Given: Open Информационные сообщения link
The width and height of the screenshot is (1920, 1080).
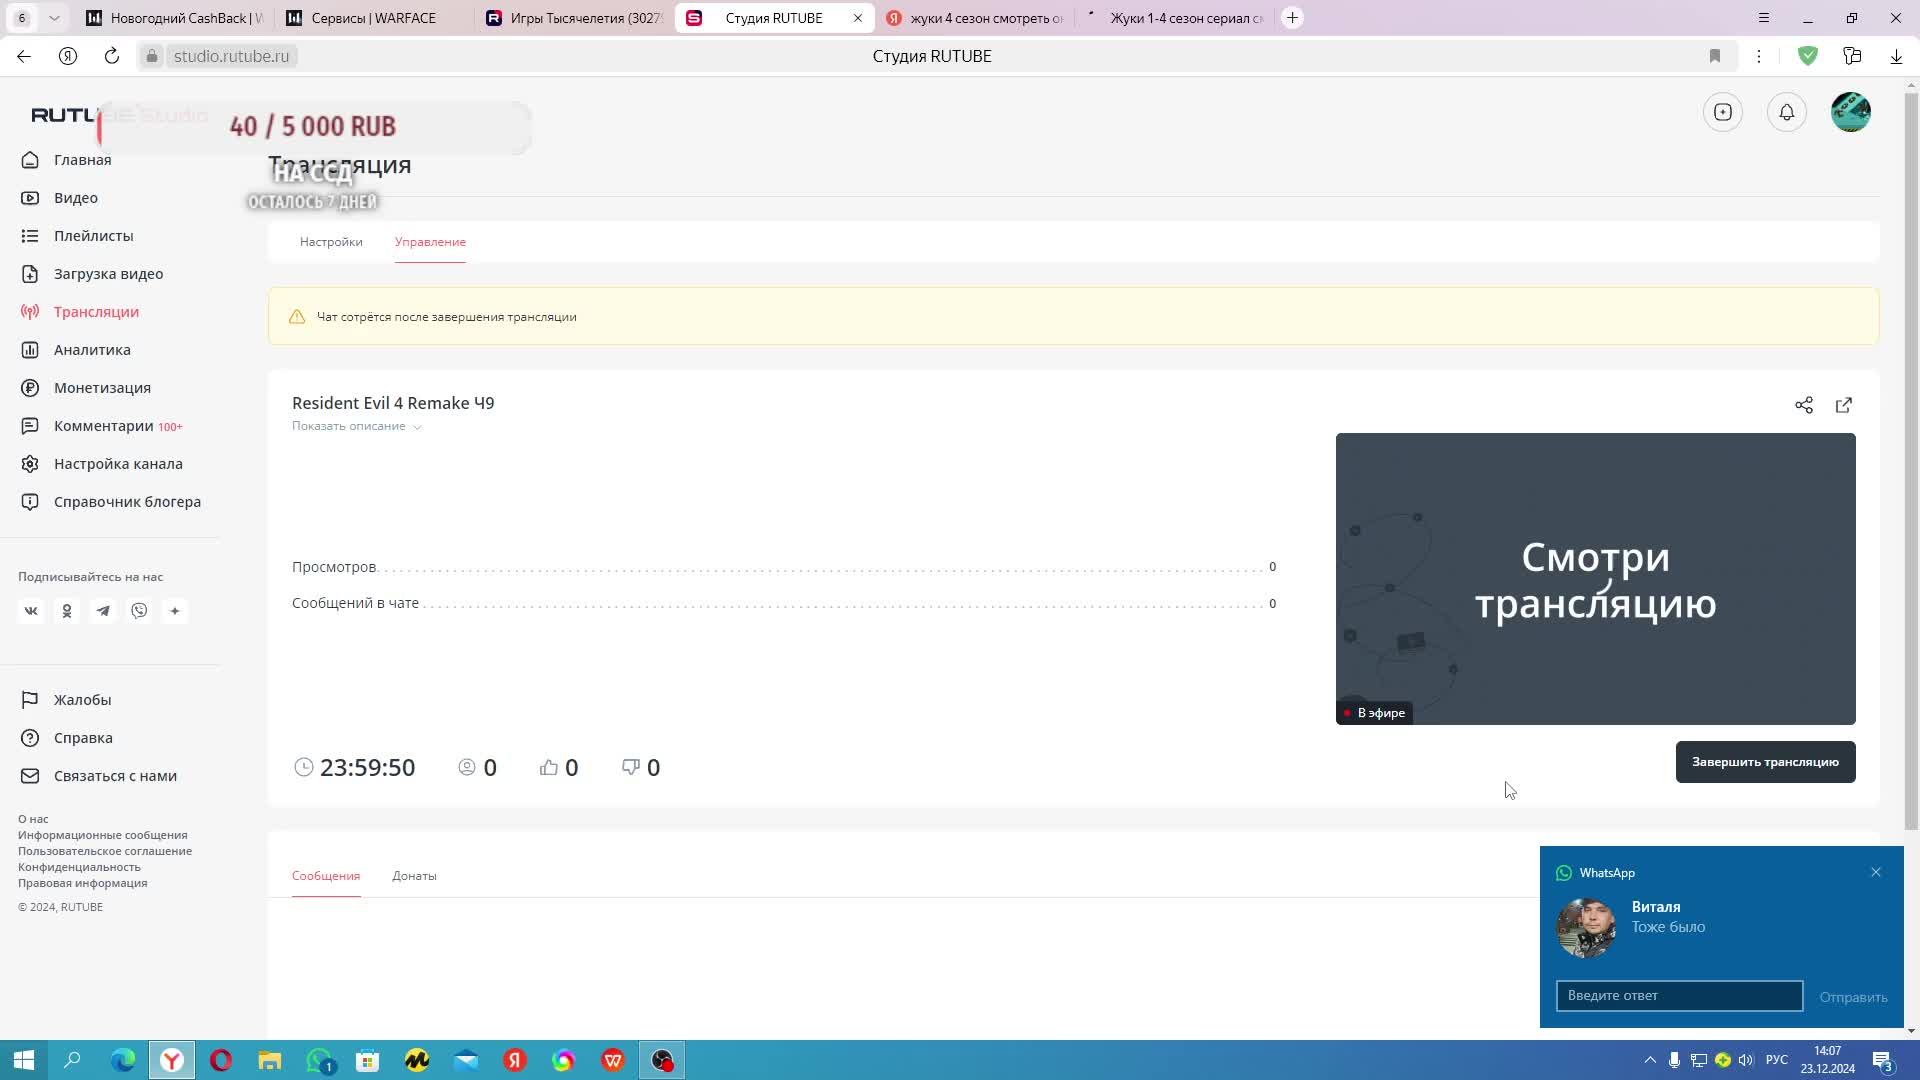Looking at the screenshot, I should pos(102,835).
